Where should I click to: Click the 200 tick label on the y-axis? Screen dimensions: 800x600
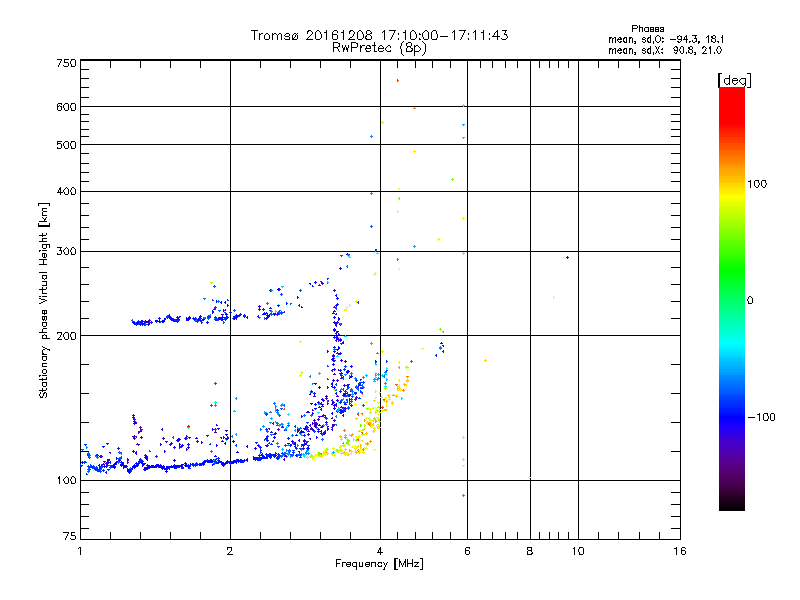click(x=66, y=336)
